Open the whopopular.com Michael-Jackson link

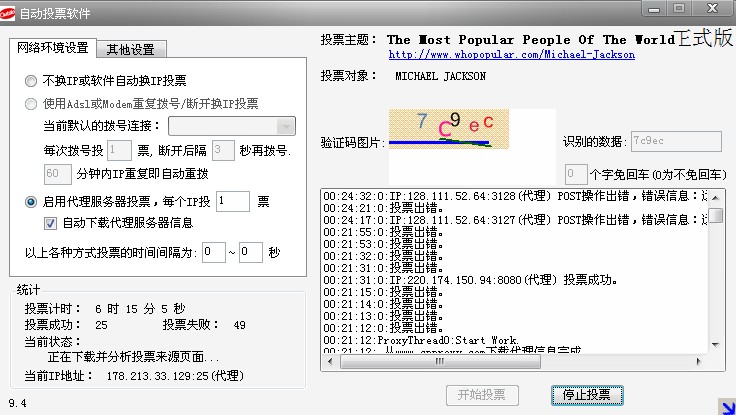click(x=510, y=54)
